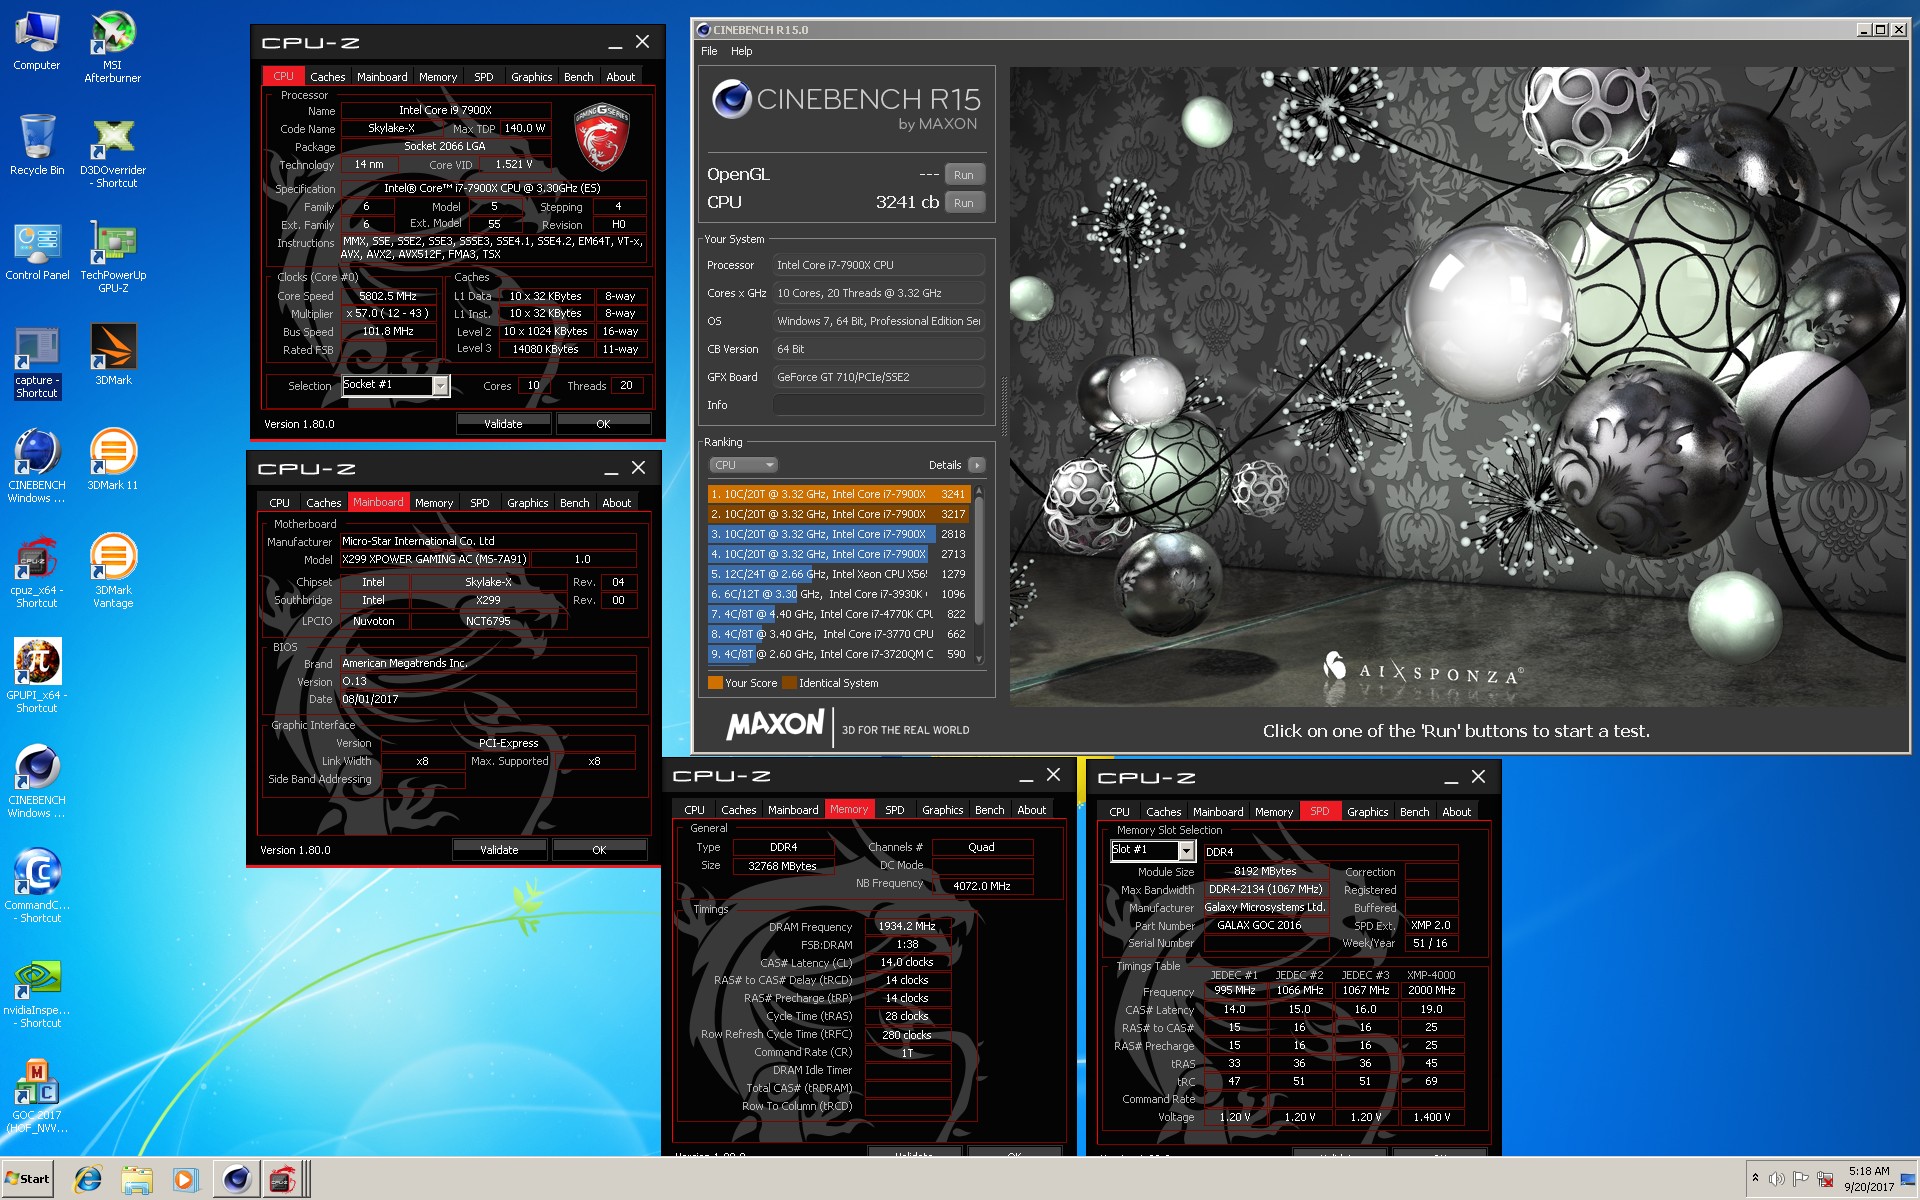Open GPUPI_x64 shortcut icon
Viewport: 1920px width, 1200px height.
point(37,676)
